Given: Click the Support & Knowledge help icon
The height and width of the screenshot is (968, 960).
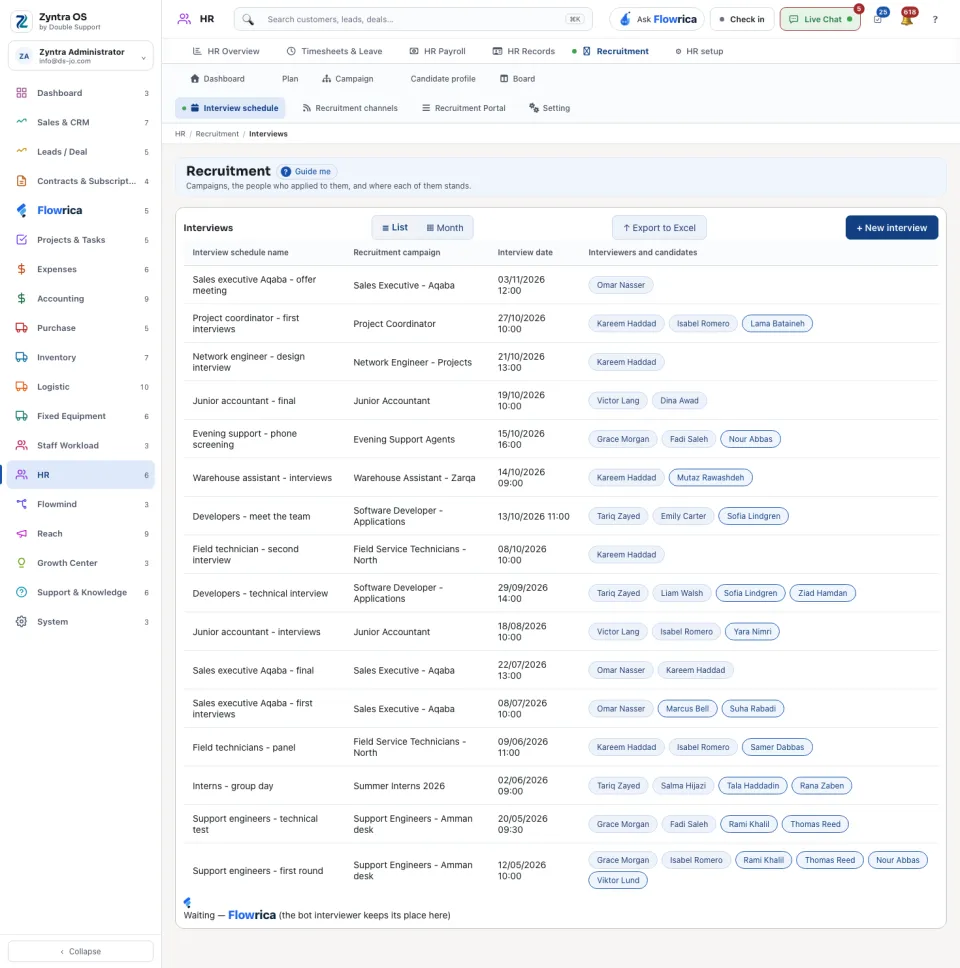Looking at the screenshot, I should pos(22,592).
